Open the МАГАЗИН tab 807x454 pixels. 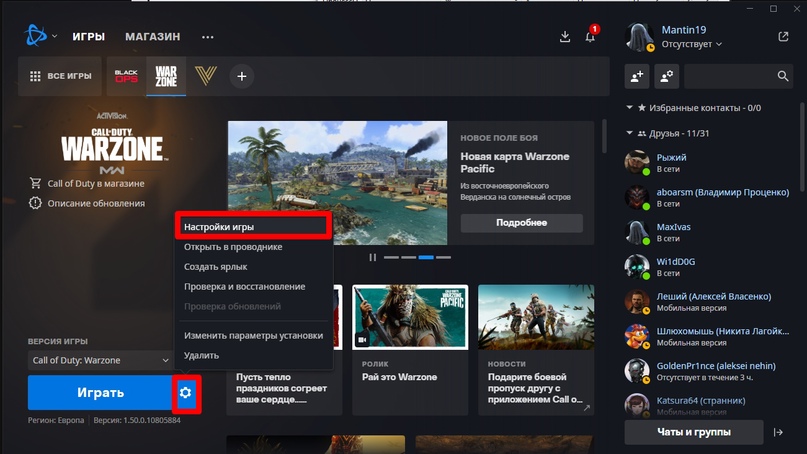point(153,37)
